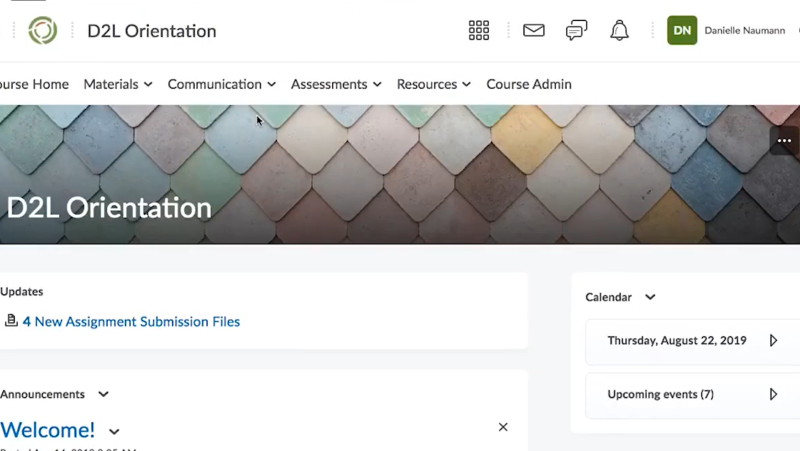Click the Danielle Naumann user name
The image size is (800, 451).
click(x=744, y=31)
